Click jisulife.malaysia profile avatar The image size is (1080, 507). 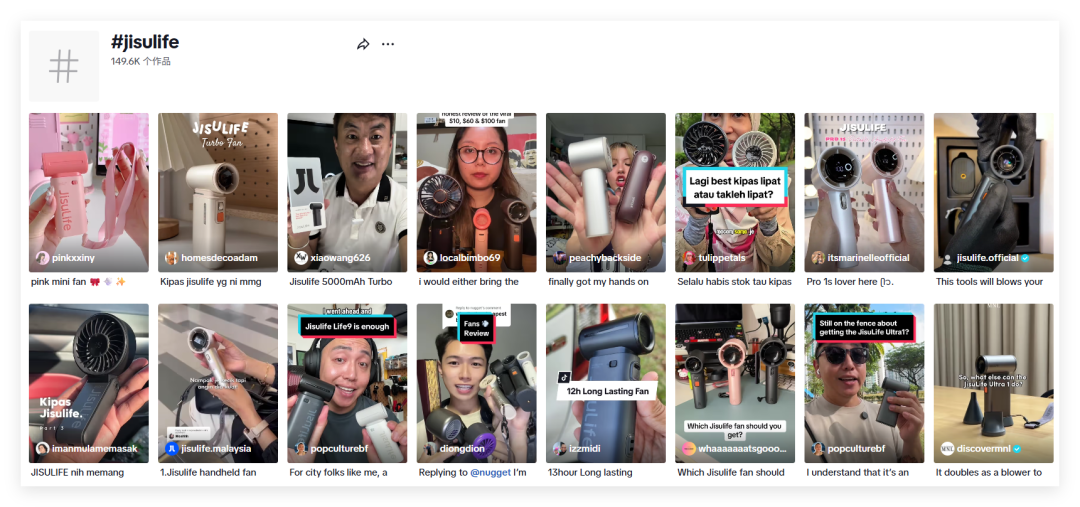tap(172, 448)
